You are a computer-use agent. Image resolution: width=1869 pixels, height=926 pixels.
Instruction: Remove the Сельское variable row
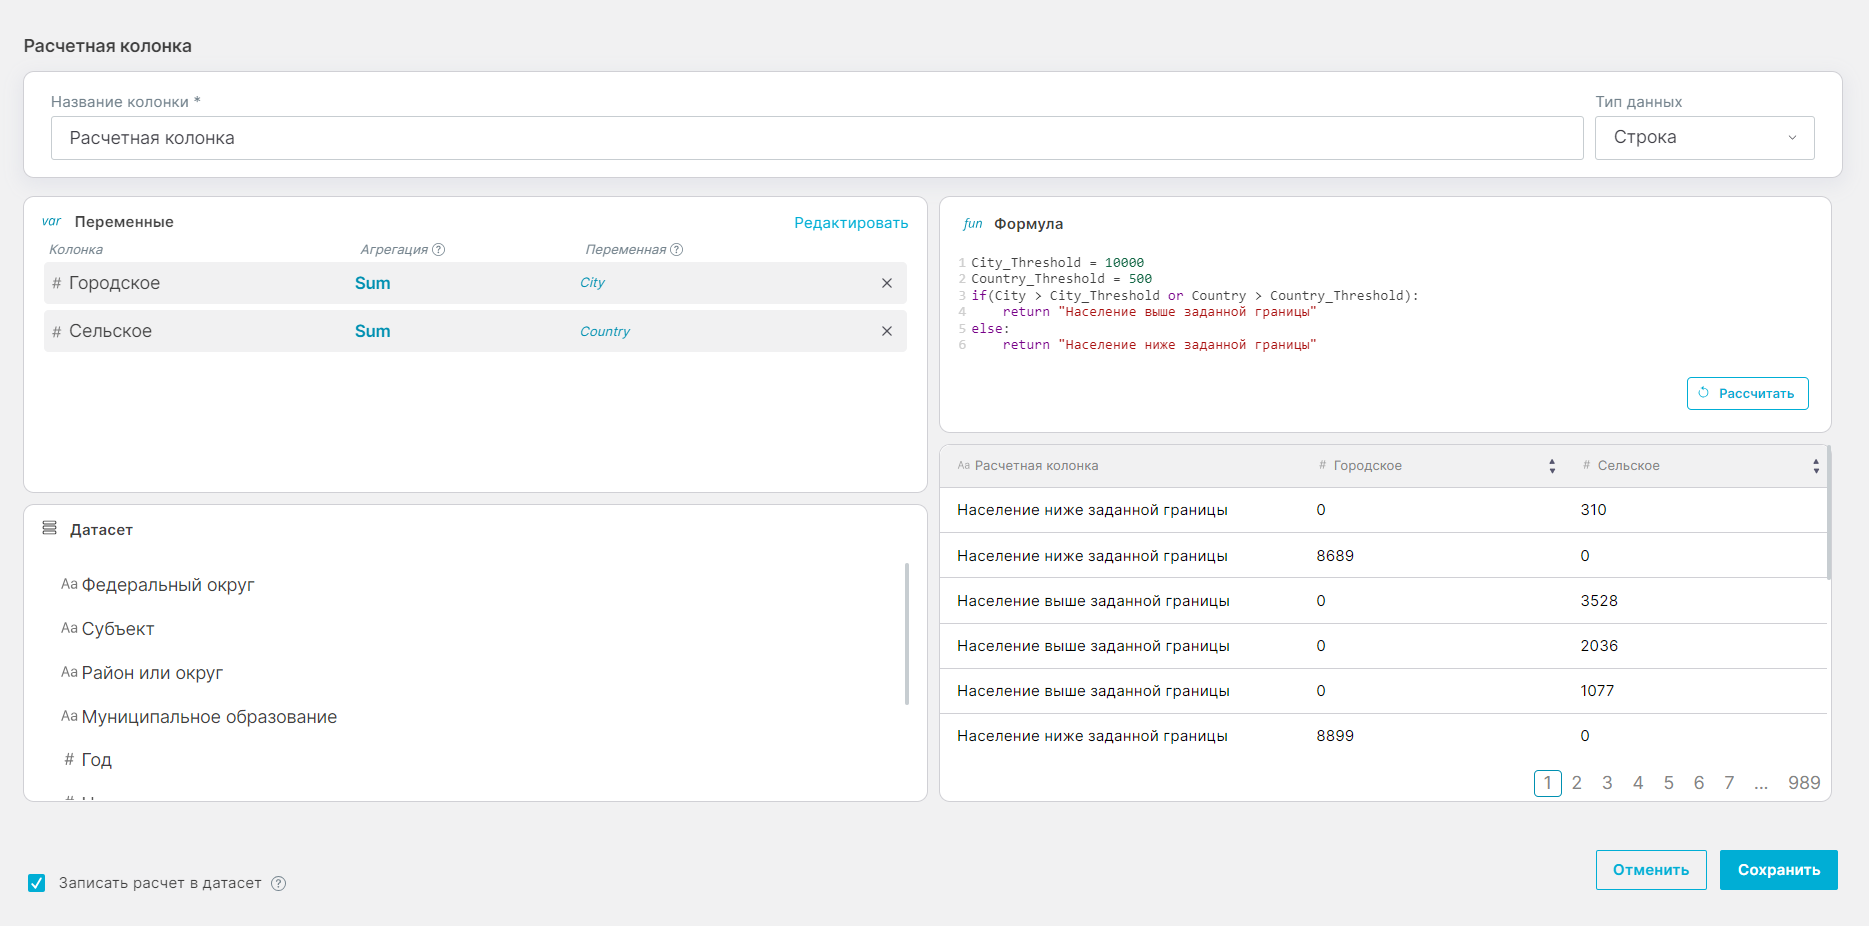(x=886, y=331)
